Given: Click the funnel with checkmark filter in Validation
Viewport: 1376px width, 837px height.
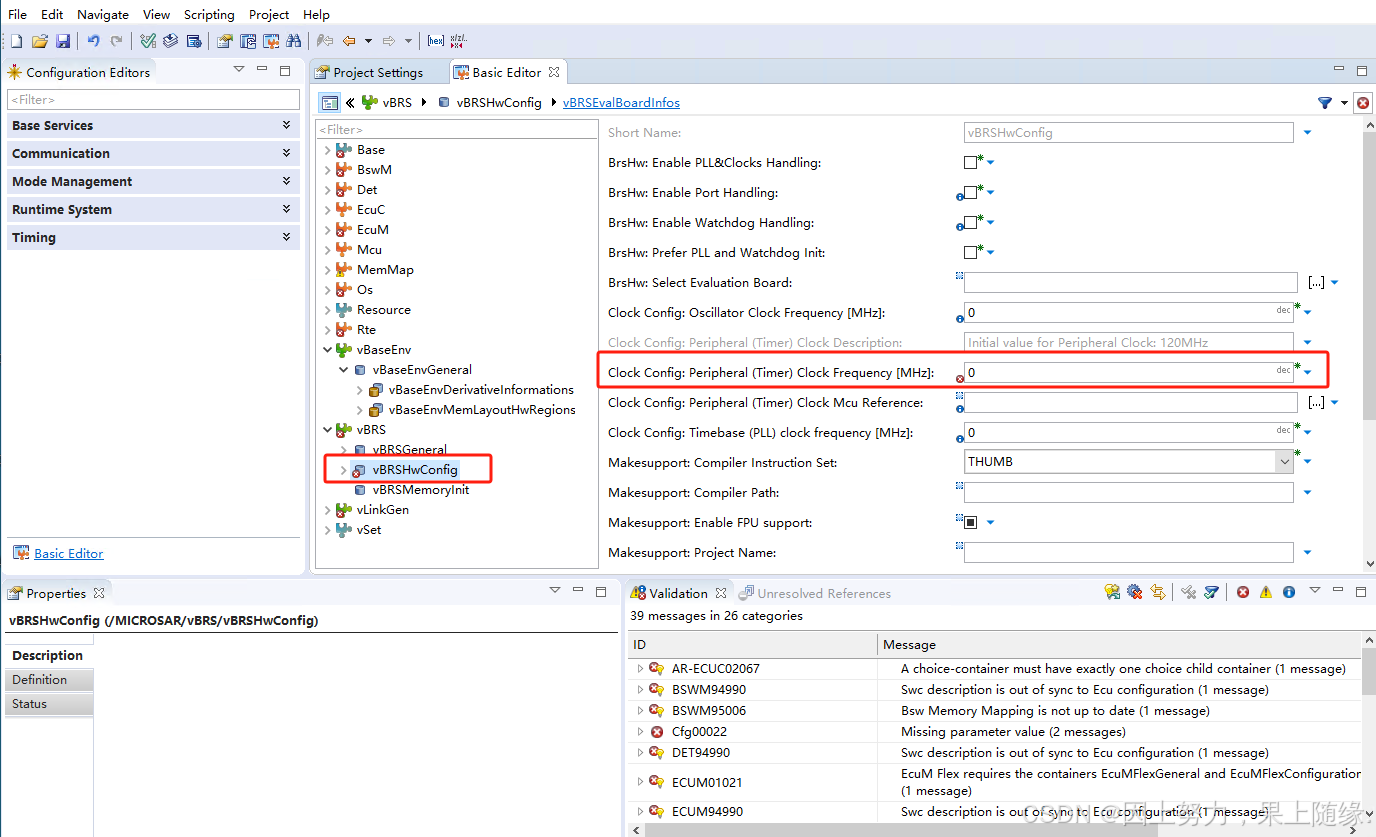Looking at the screenshot, I should [x=1211, y=592].
